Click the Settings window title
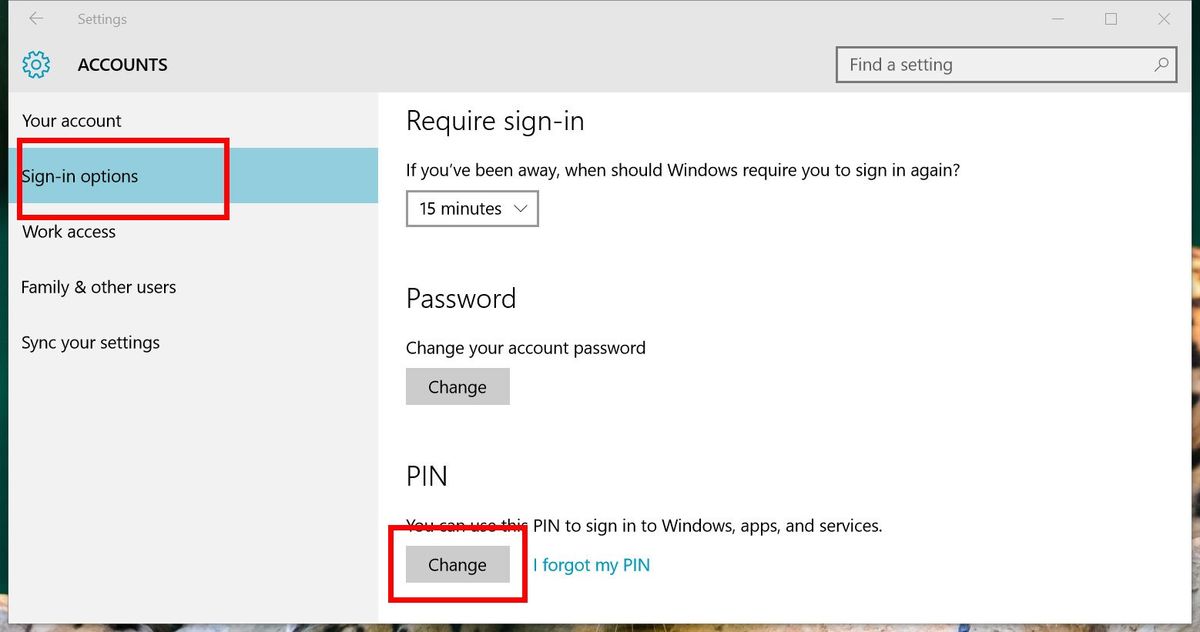The height and width of the screenshot is (632, 1200). tap(102, 19)
